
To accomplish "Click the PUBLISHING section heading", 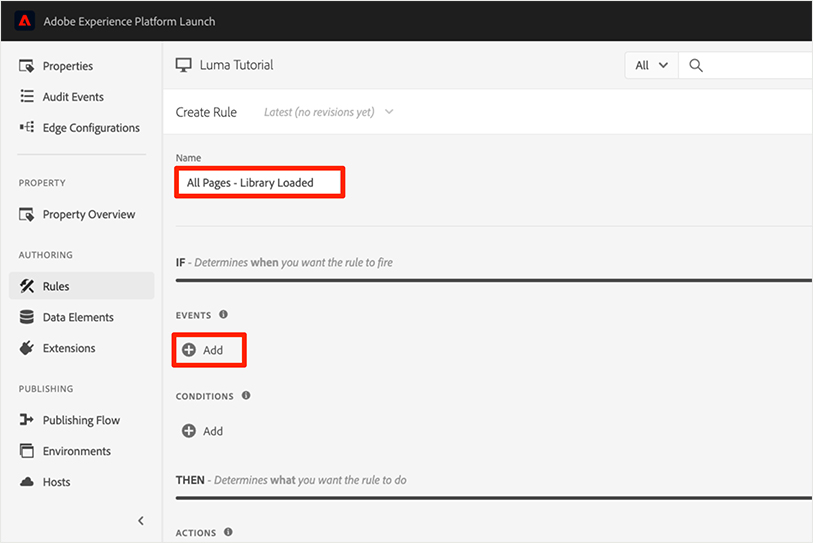I will coord(46,388).
